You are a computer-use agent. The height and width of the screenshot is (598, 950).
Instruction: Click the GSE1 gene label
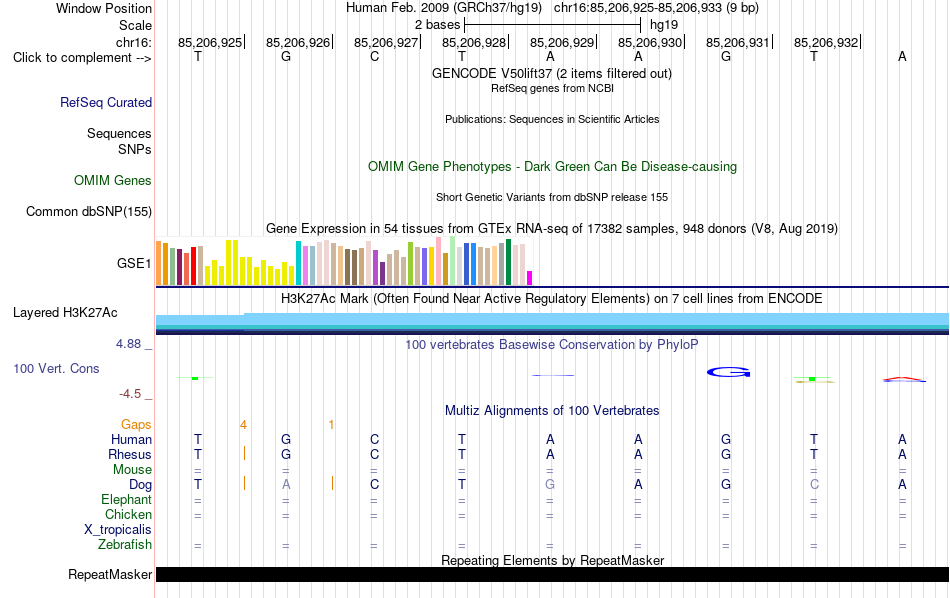134,263
